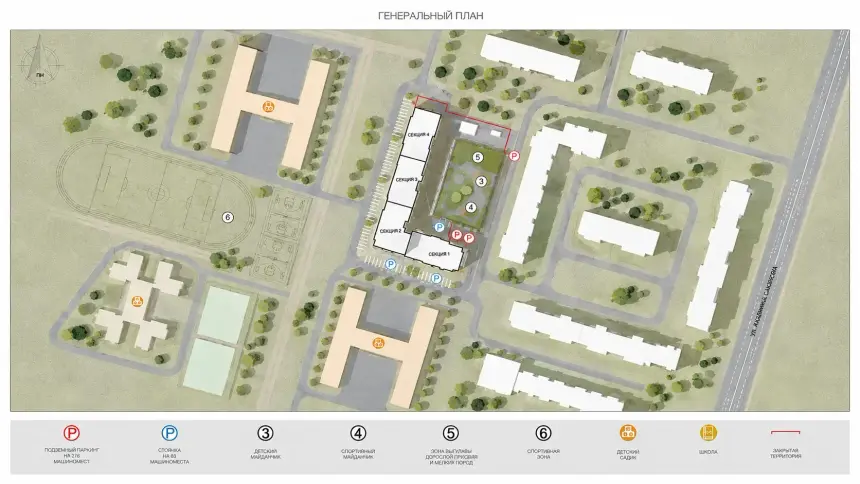860x484 pixels.
Task: Select the kindergarten icon in the legend
Action: click(628, 433)
